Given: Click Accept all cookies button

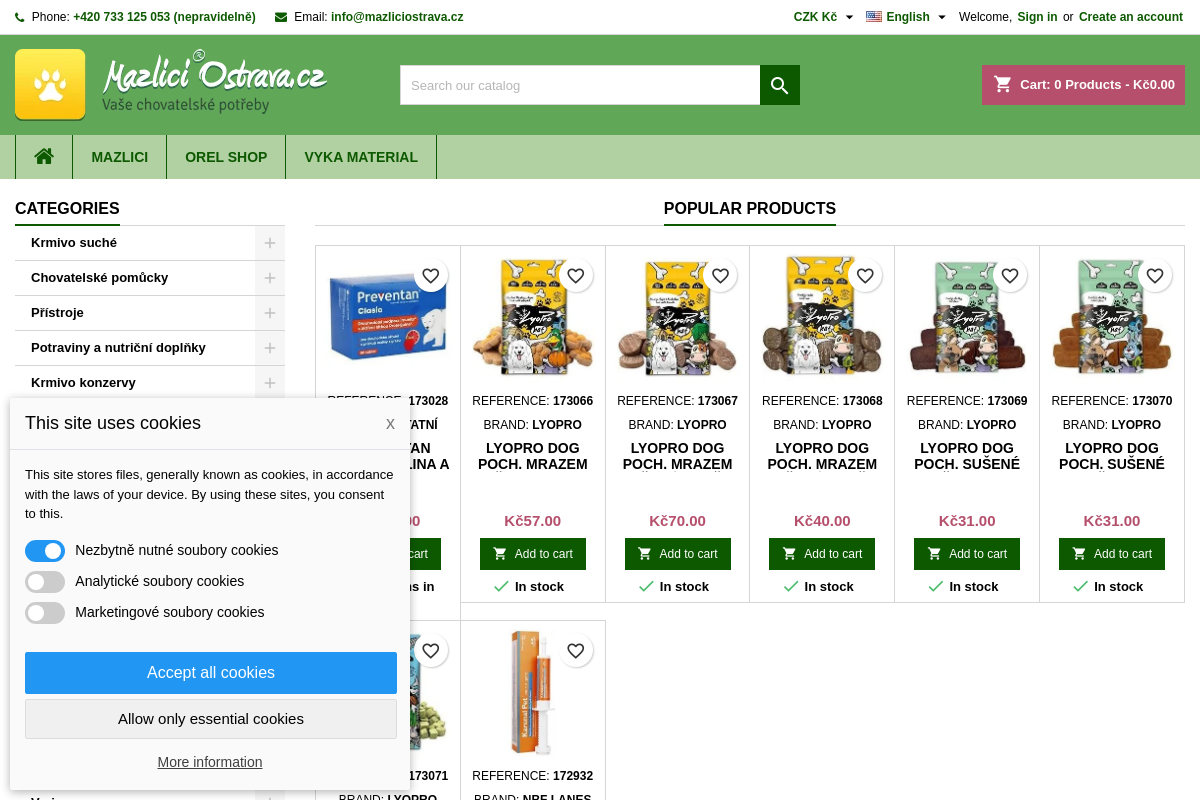Looking at the screenshot, I should [211, 673].
